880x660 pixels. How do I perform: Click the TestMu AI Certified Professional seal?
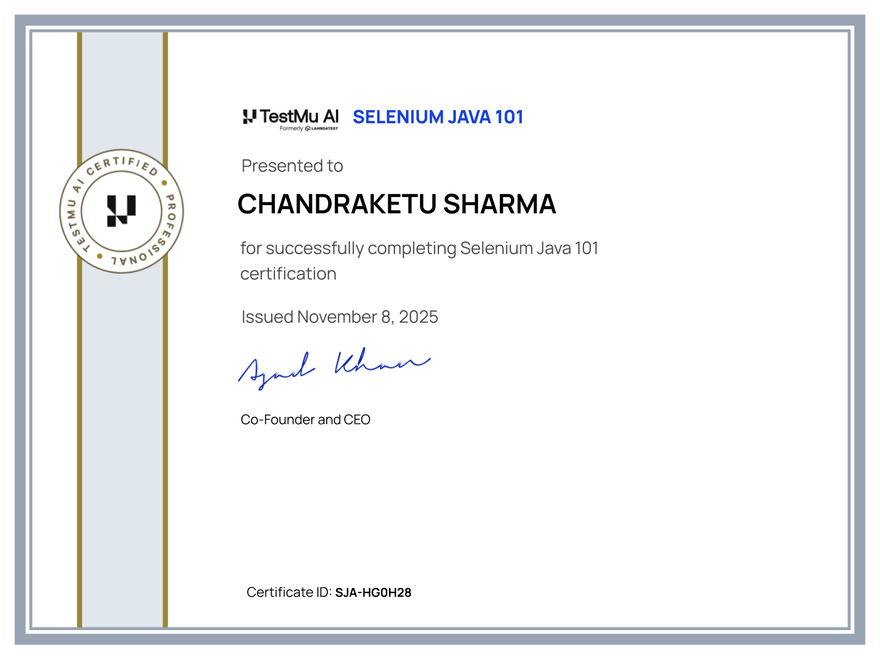tap(122, 212)
